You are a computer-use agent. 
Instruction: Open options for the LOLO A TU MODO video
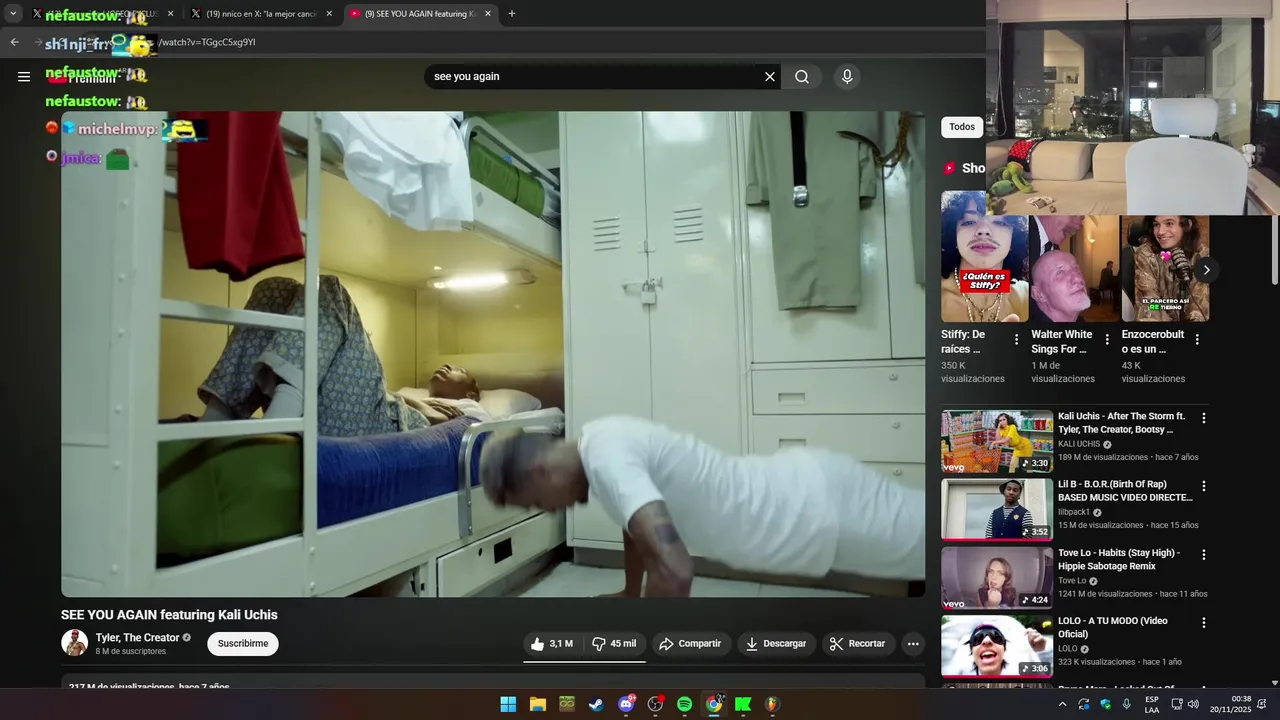click(1204, 622)
